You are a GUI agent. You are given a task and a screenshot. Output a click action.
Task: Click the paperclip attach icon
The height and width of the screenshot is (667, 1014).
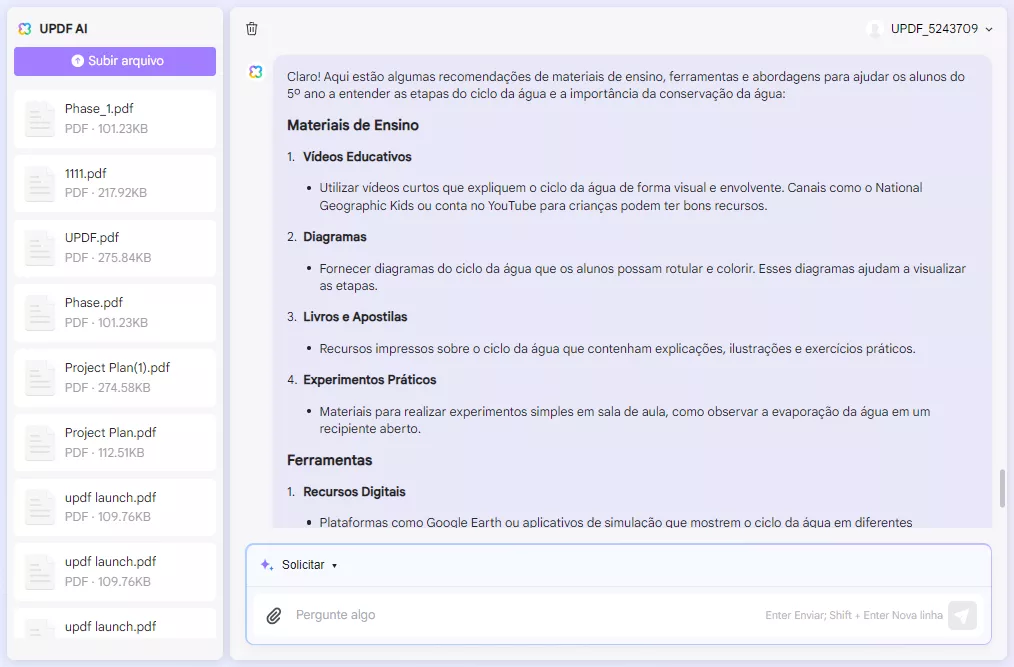[x=274, y=615]
